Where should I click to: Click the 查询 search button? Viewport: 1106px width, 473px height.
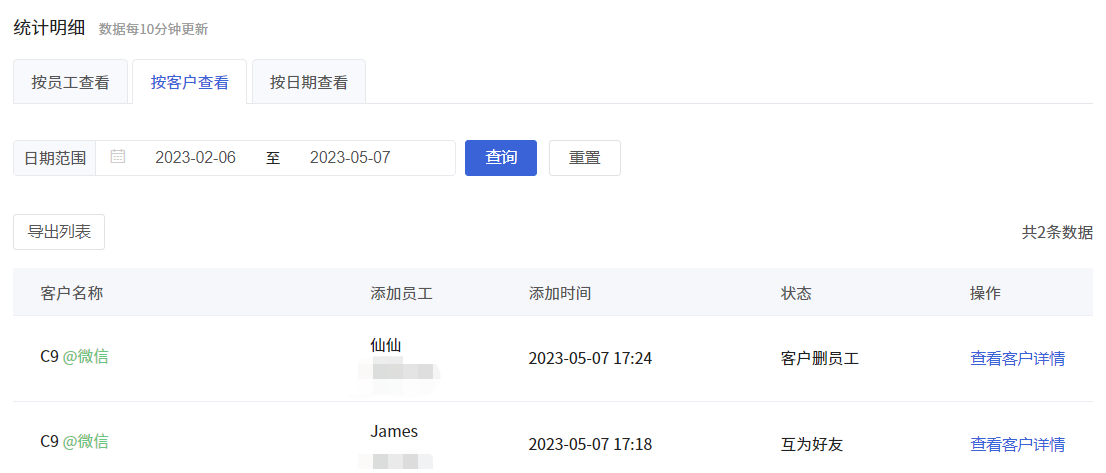501,158
